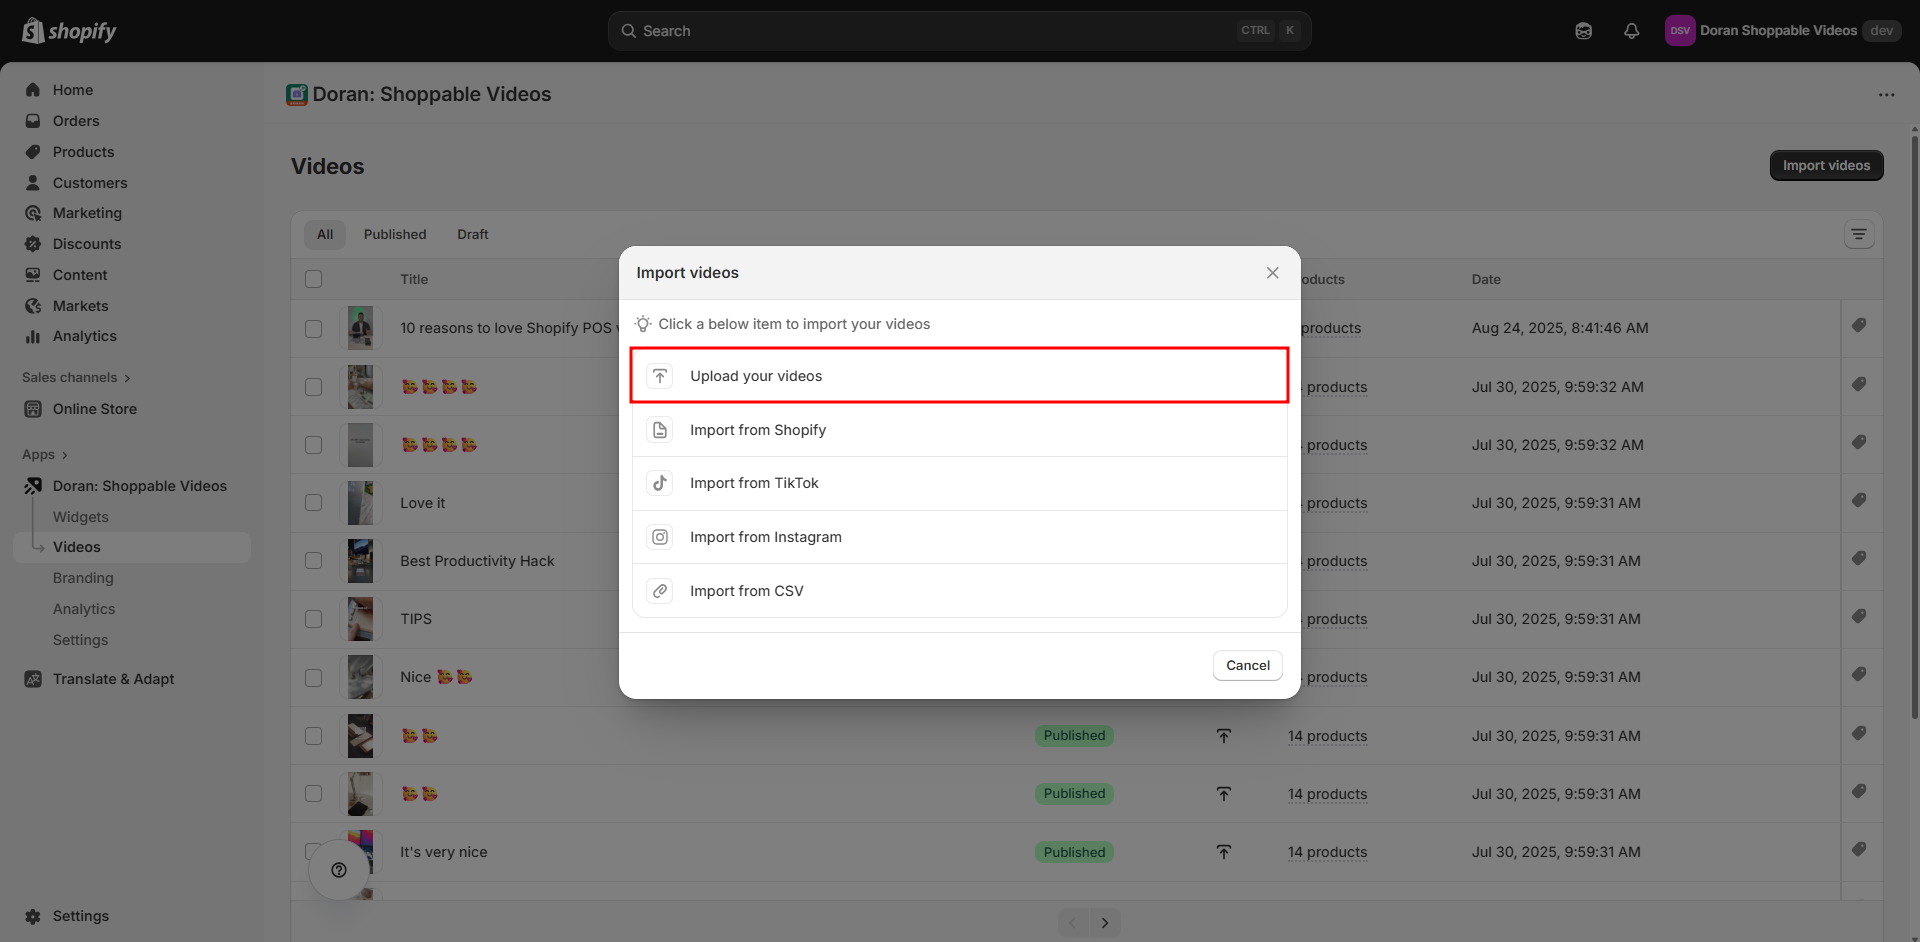This screenshot has height=942, width=1920.
Task: Click tag icon for It's very nice row
Action: 1859,849
